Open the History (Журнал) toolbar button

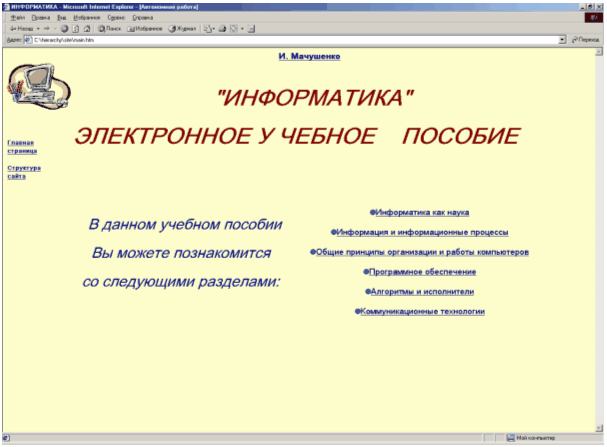(181, 28)
